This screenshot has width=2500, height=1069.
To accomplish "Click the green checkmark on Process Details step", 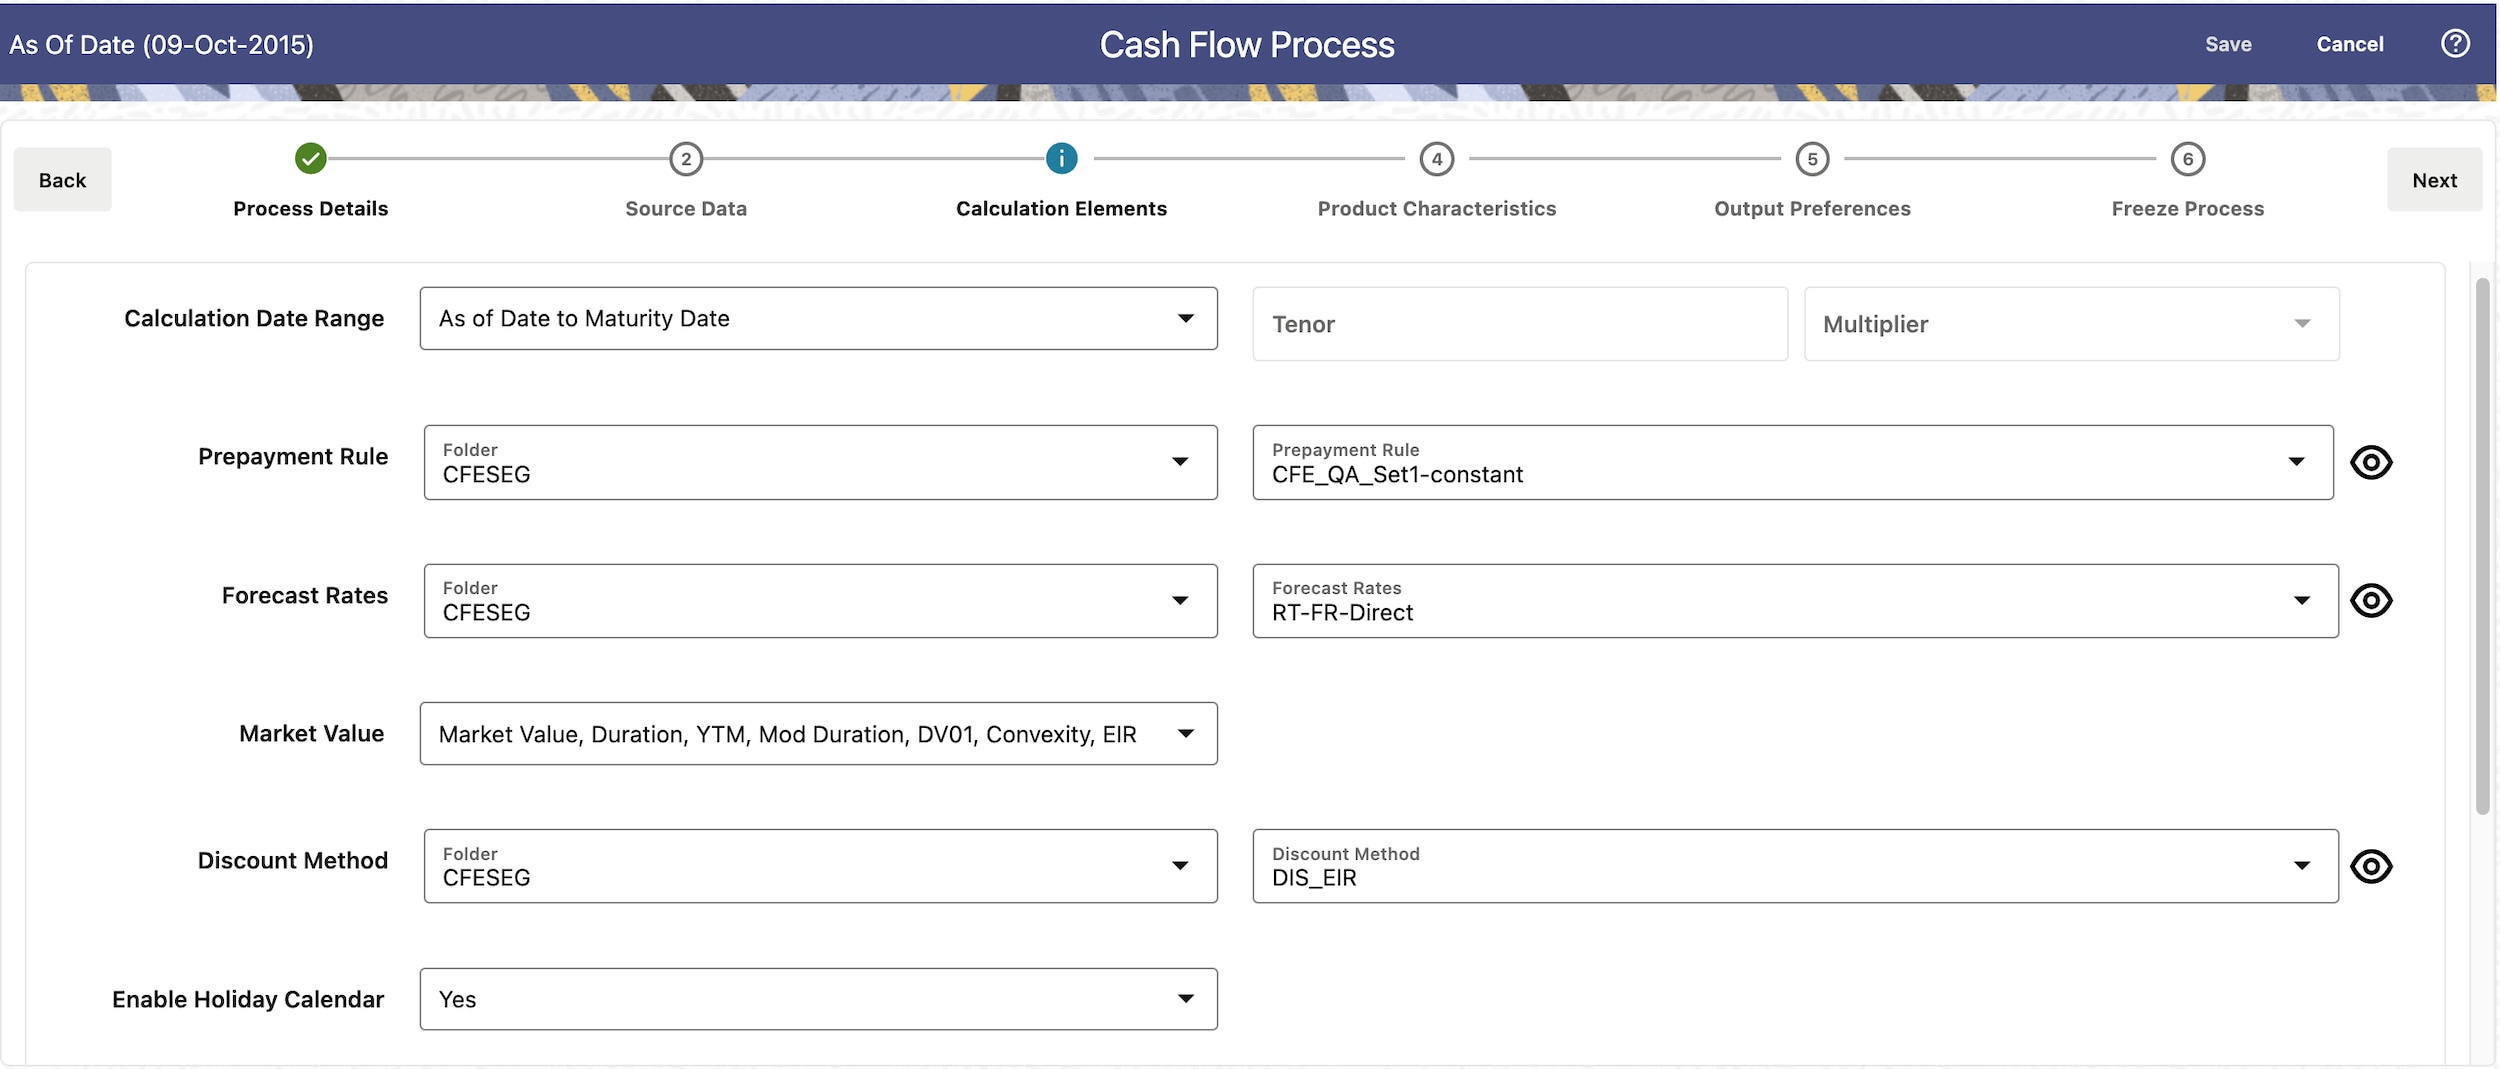I will pos(311,158).
